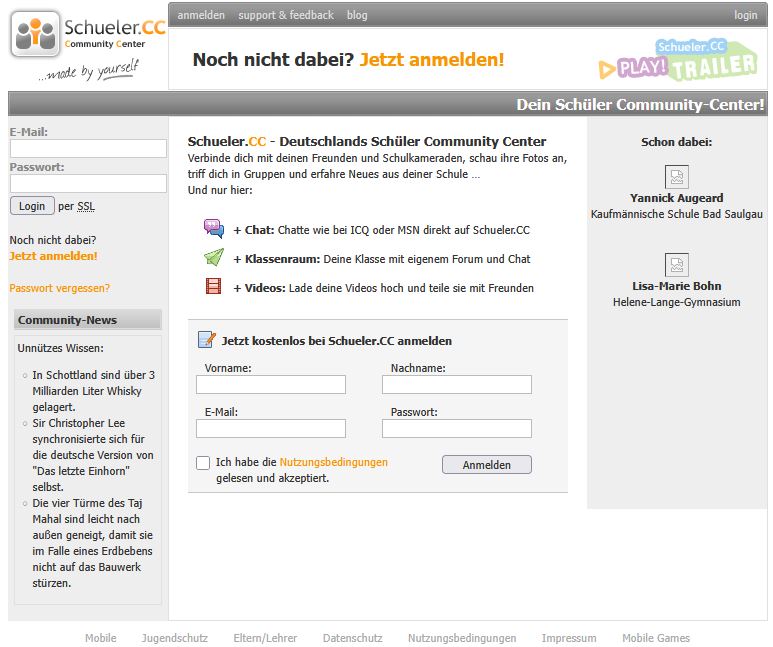Open the blog menu item
773x647 pixels.
tap(357, 15)
